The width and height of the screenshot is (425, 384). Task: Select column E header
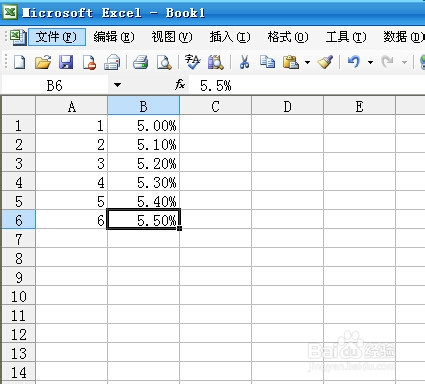tap(359, 106)
